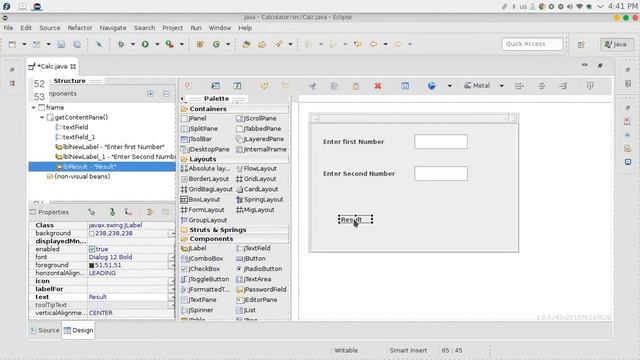Select JTextField in the palette

(253, 248)
